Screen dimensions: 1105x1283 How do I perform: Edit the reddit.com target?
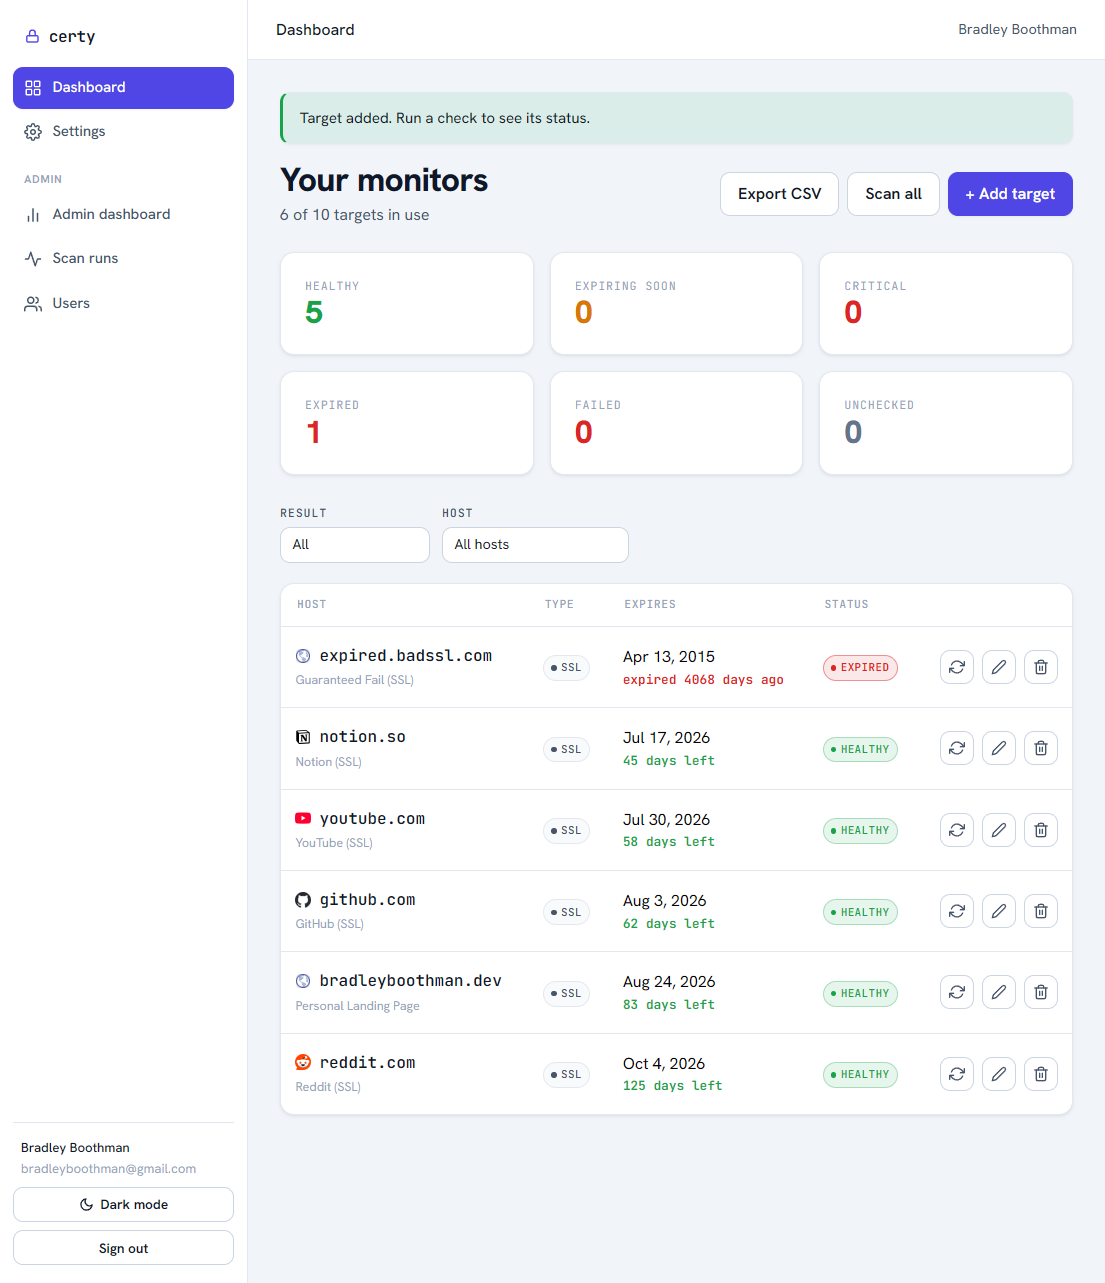[x=999, y=1074]
